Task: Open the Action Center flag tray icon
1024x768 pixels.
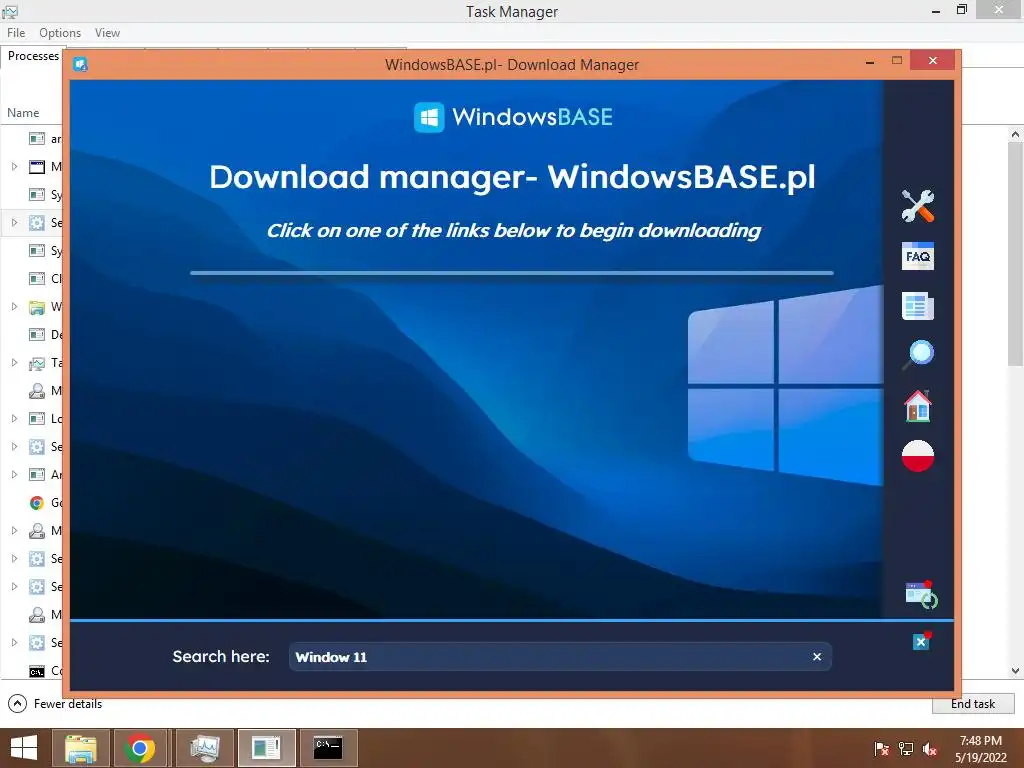Action: [x=881, y=748]
